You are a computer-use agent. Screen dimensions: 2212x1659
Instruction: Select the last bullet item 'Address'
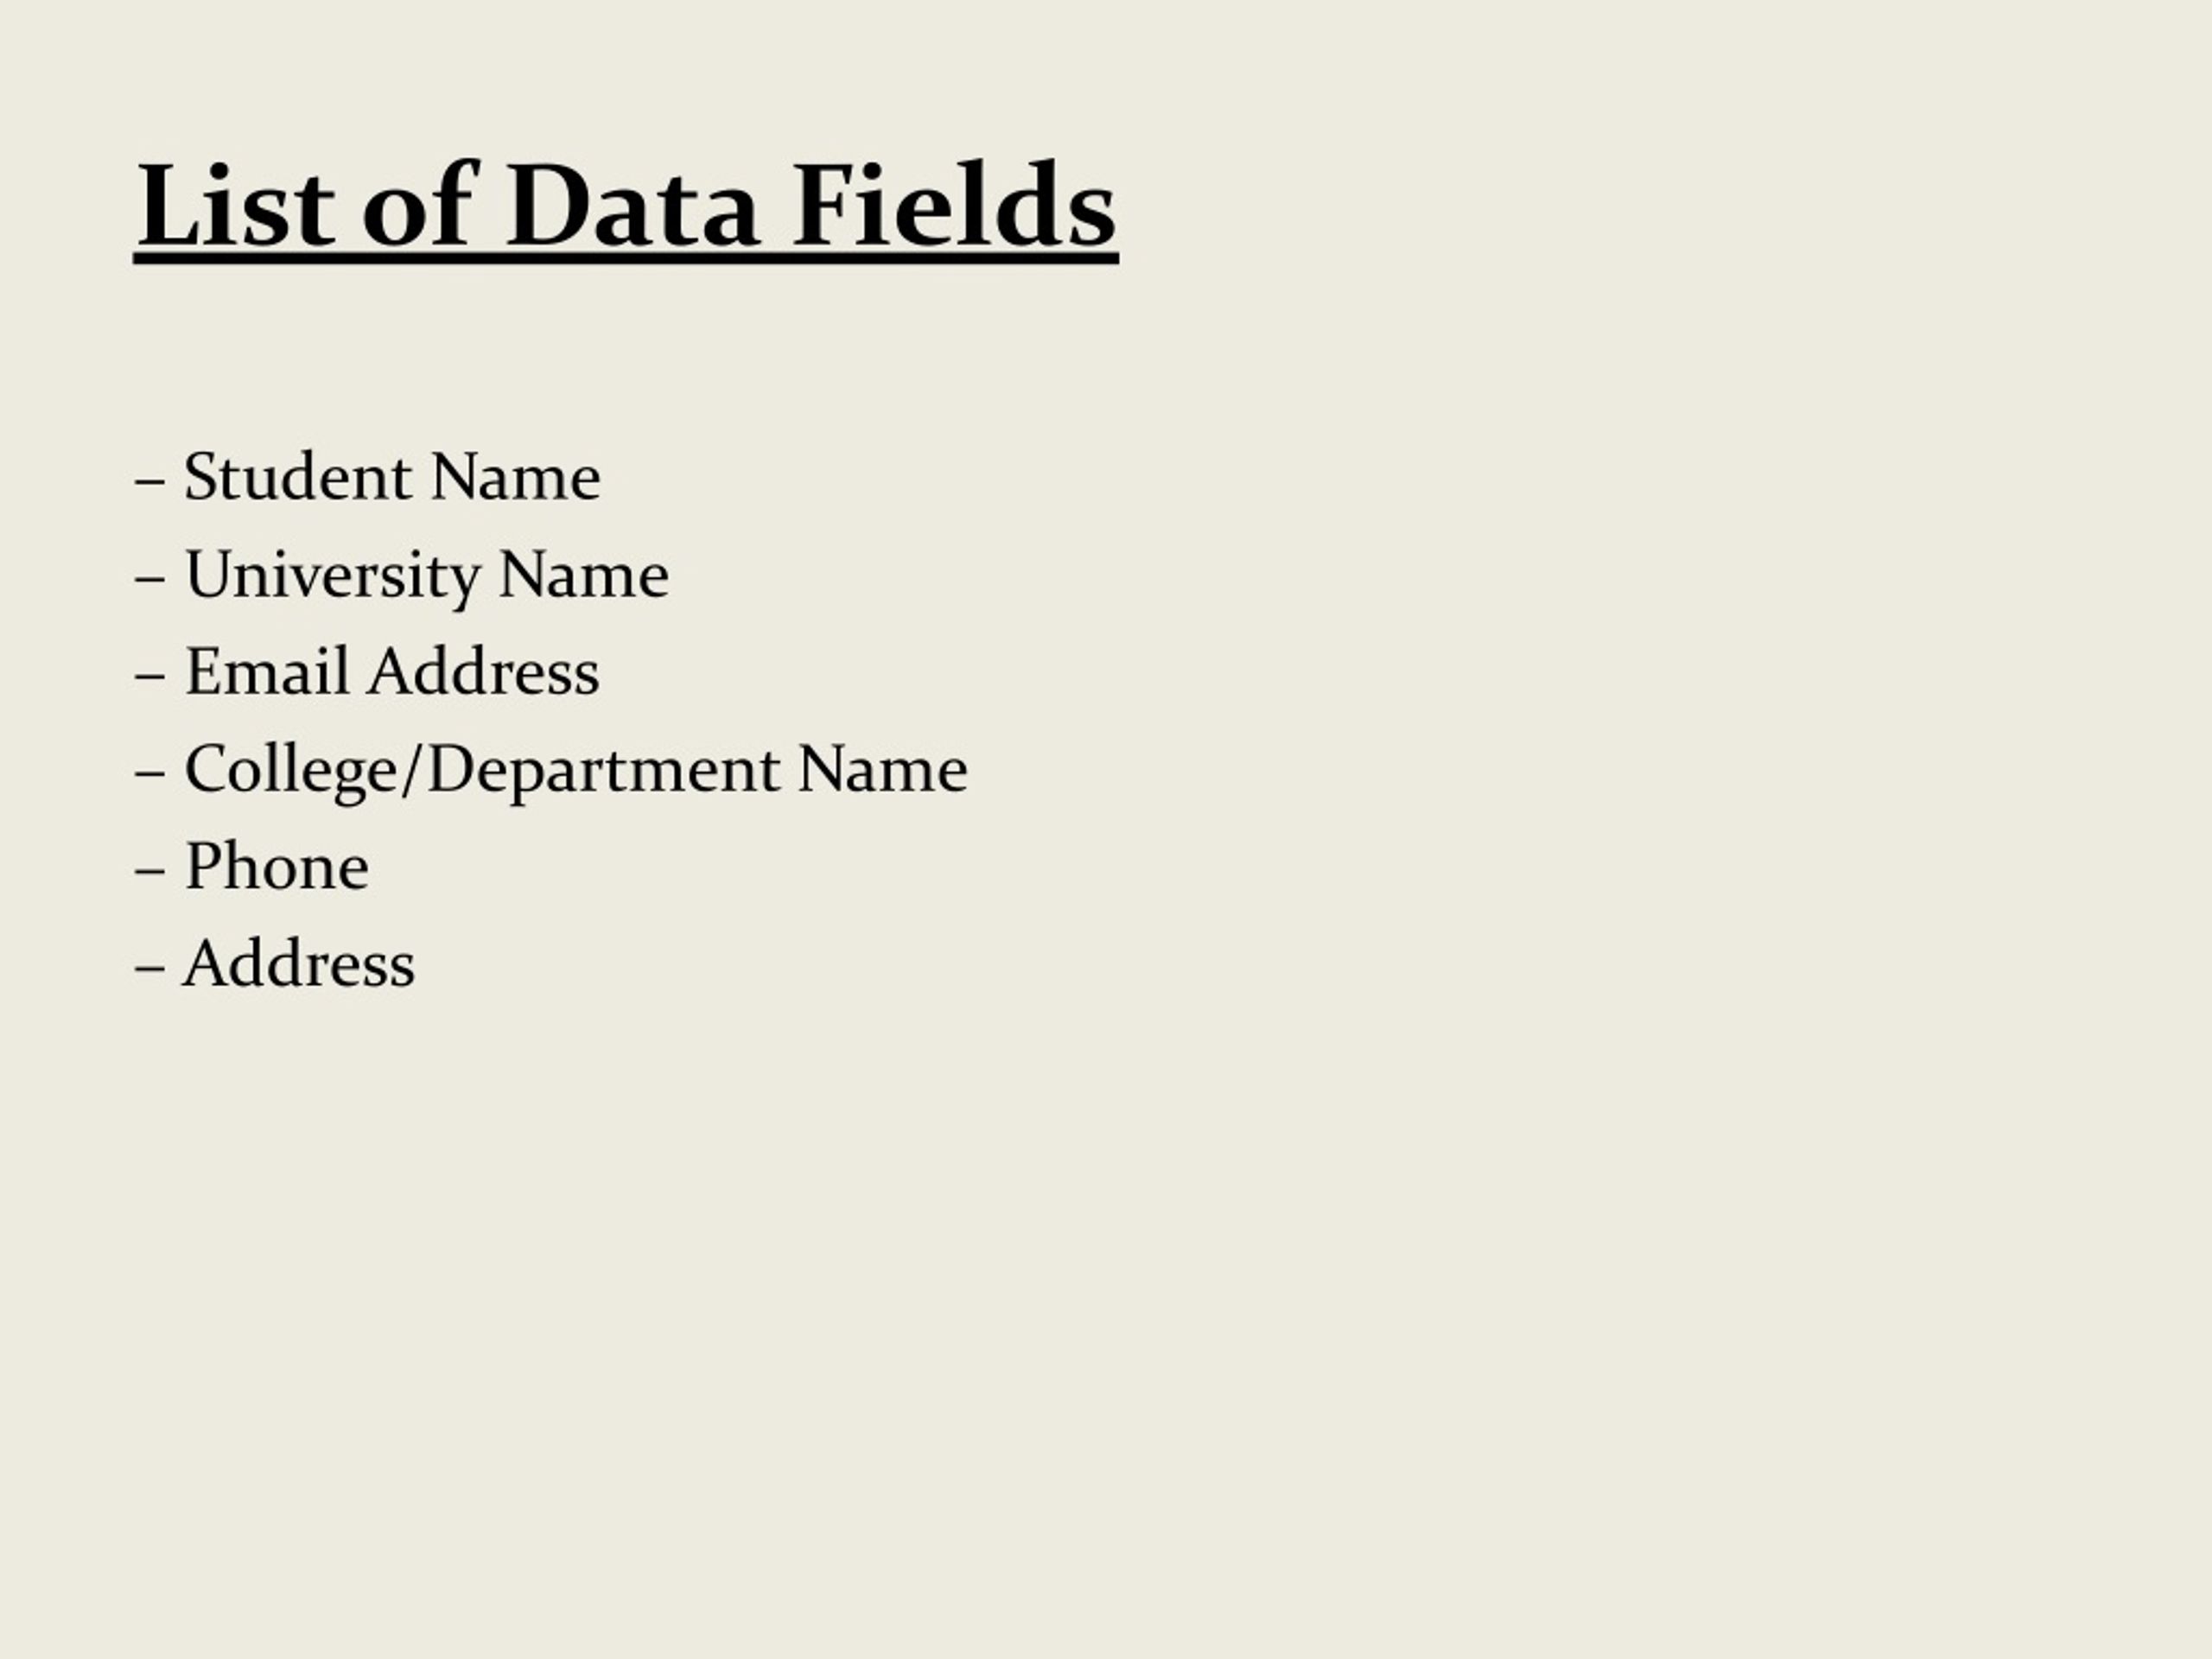tap(275, 965)
